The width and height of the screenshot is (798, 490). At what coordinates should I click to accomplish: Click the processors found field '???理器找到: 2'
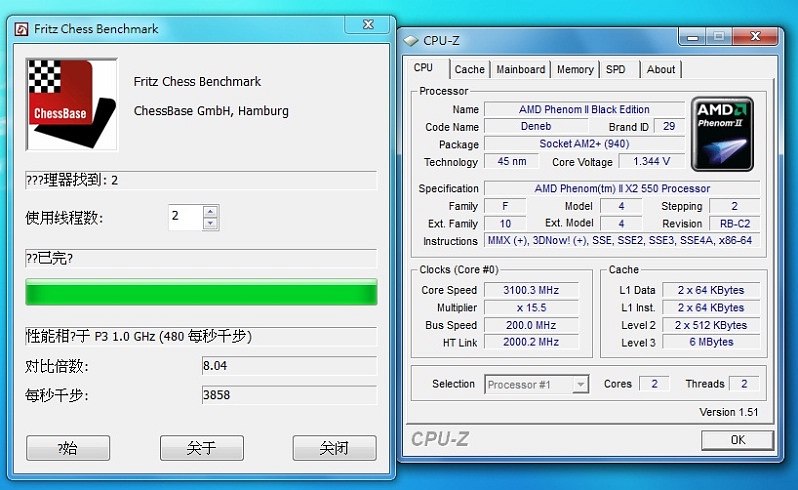201,180
